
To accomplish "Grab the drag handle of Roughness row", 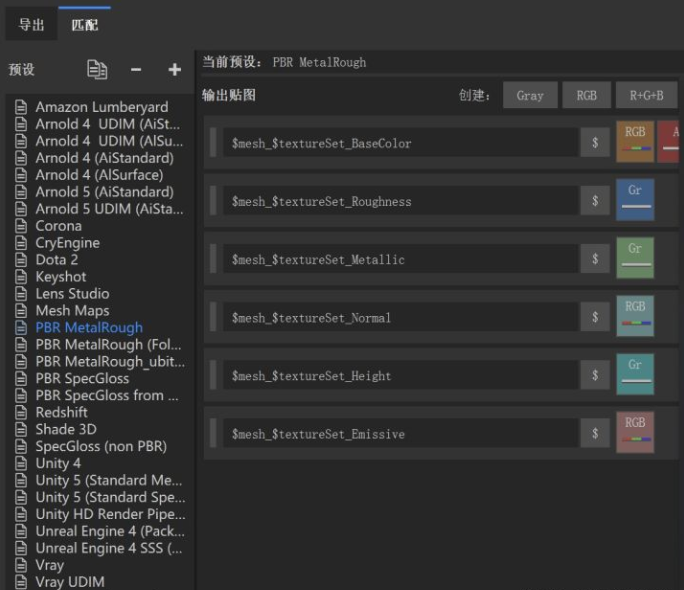I will [x=213, y=201].
